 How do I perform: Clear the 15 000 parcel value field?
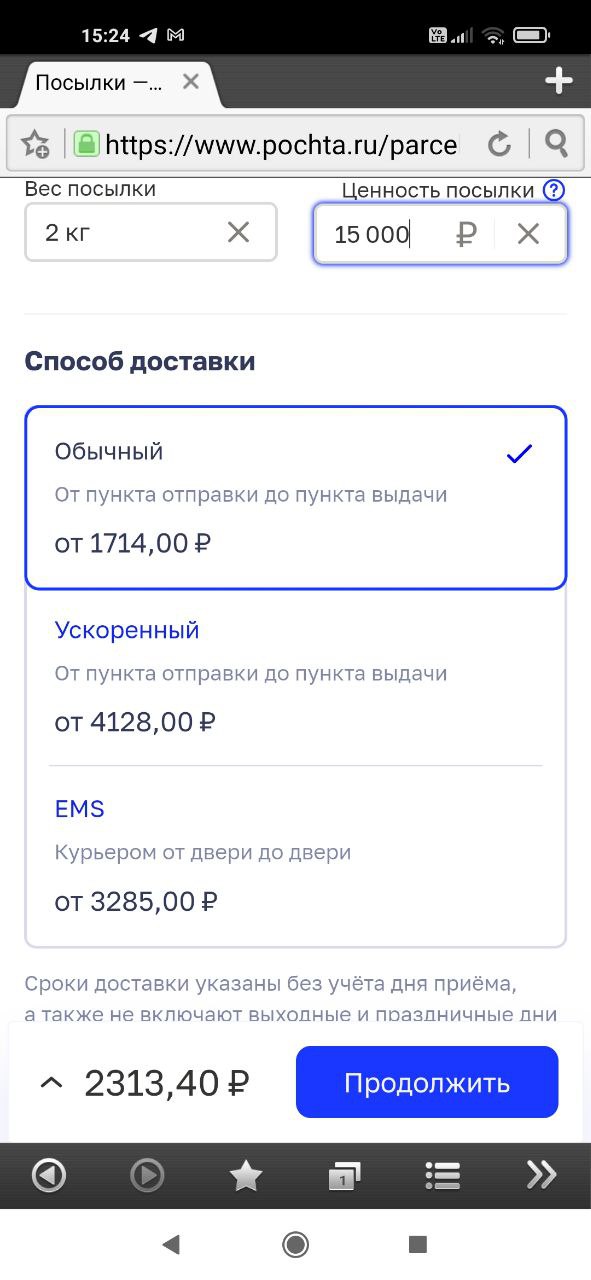pos(528,234)
